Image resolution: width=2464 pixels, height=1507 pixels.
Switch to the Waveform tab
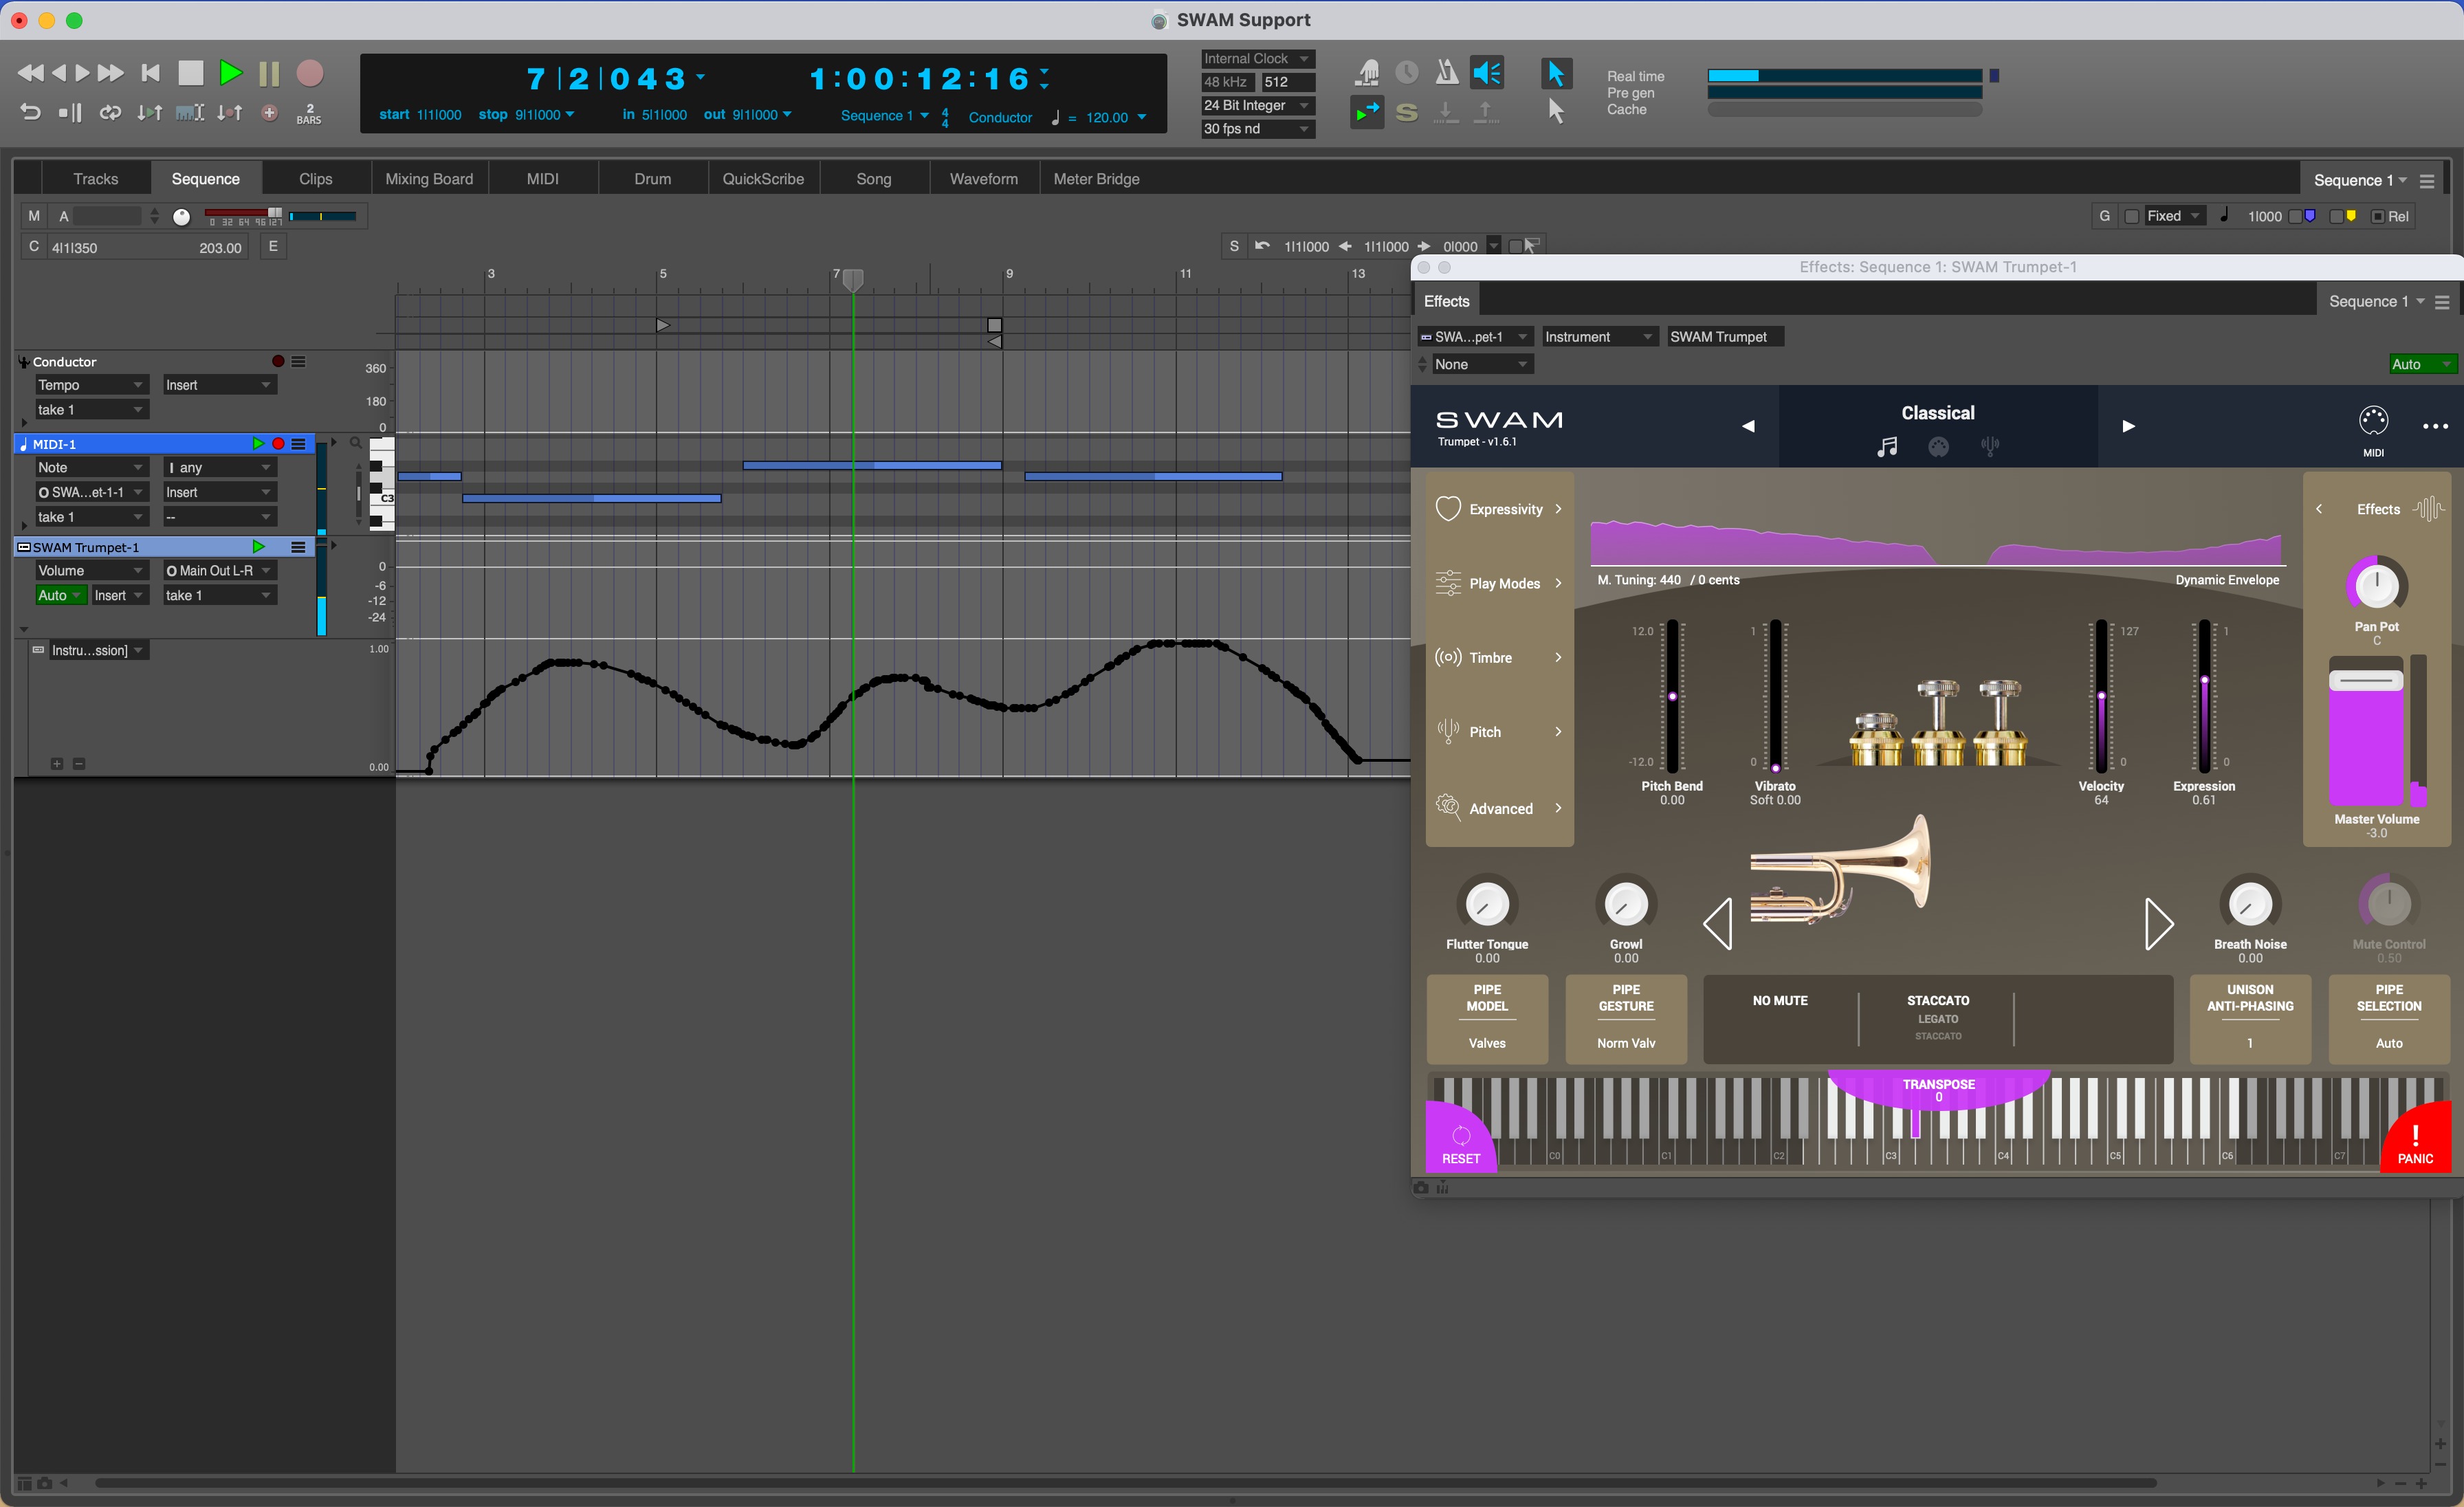click(984, 179)
